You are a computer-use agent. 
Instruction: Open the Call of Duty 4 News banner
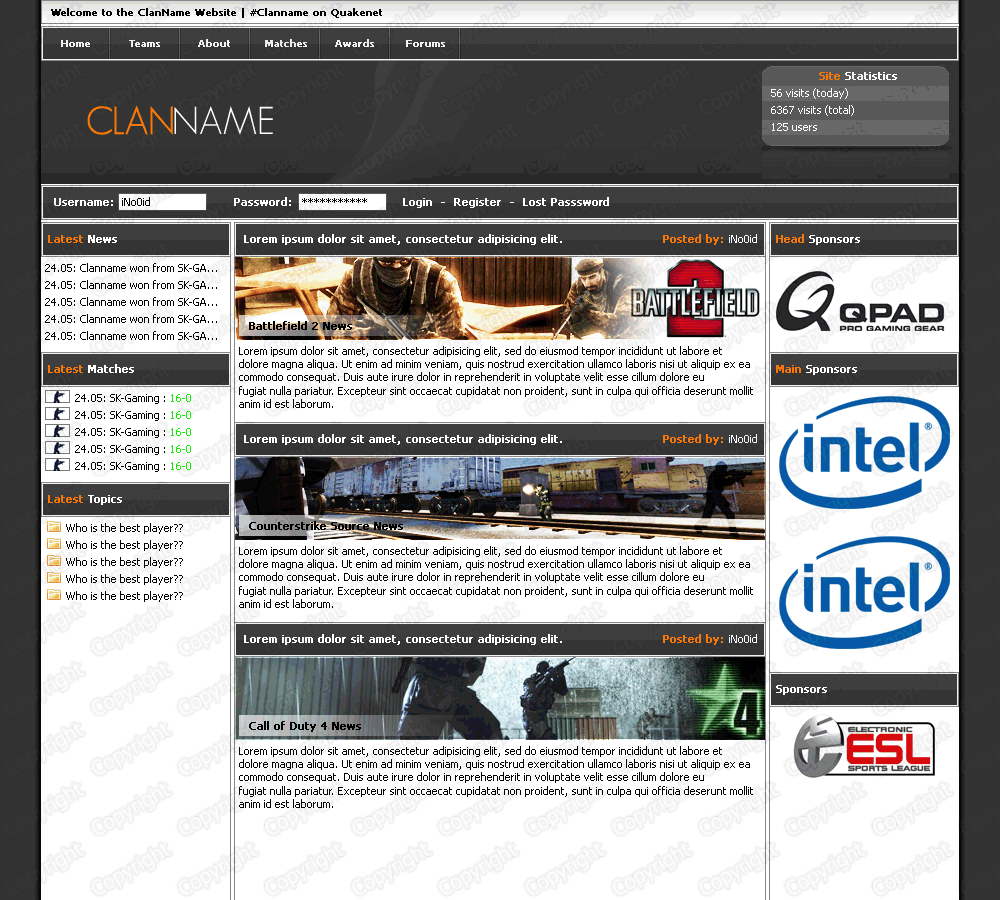(x=500, y=698)
